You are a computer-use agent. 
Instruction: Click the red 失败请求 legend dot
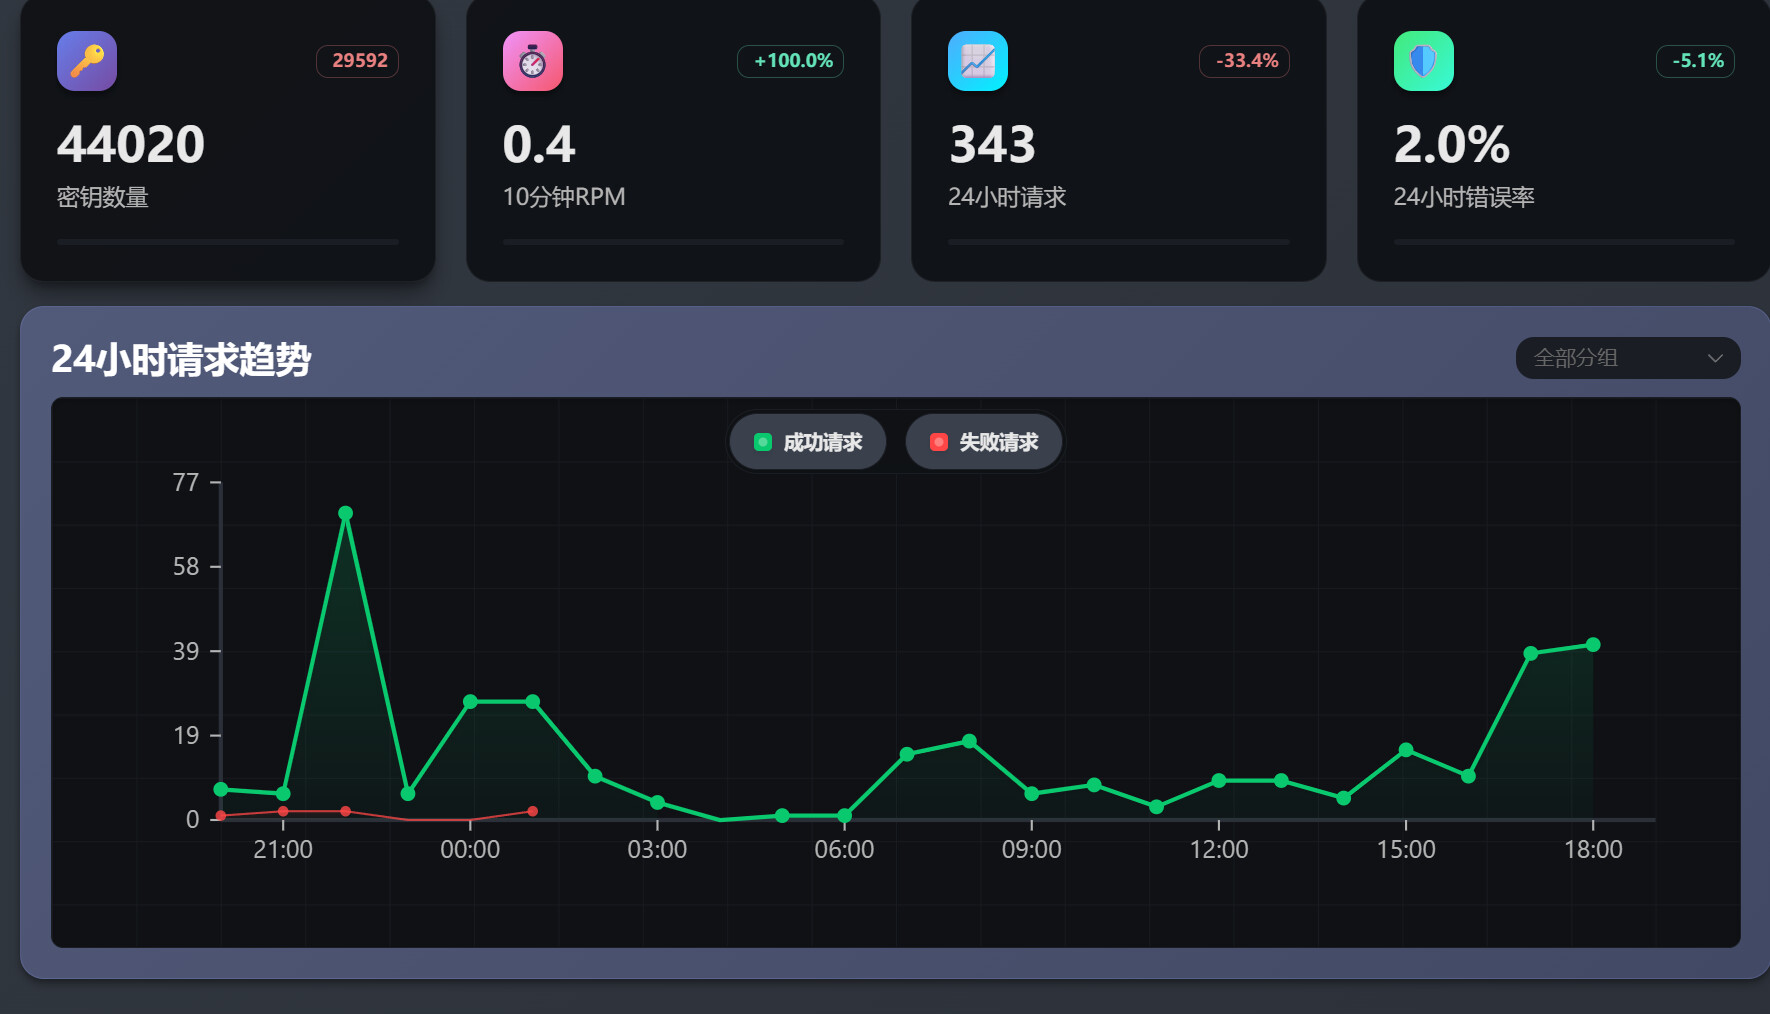point(938,442)
